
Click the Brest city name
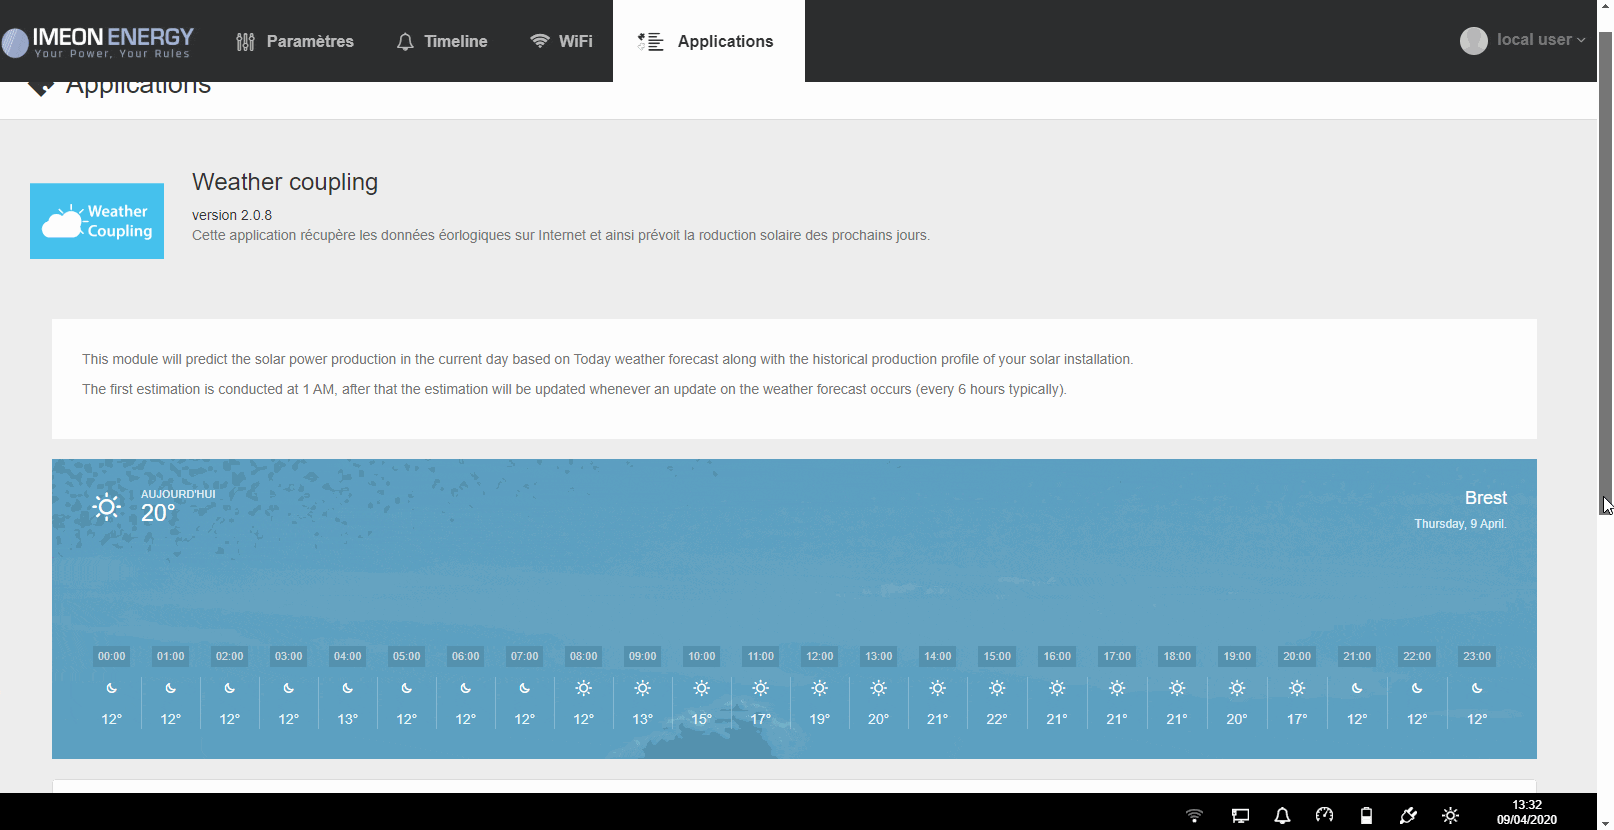tap(1486, 498)
